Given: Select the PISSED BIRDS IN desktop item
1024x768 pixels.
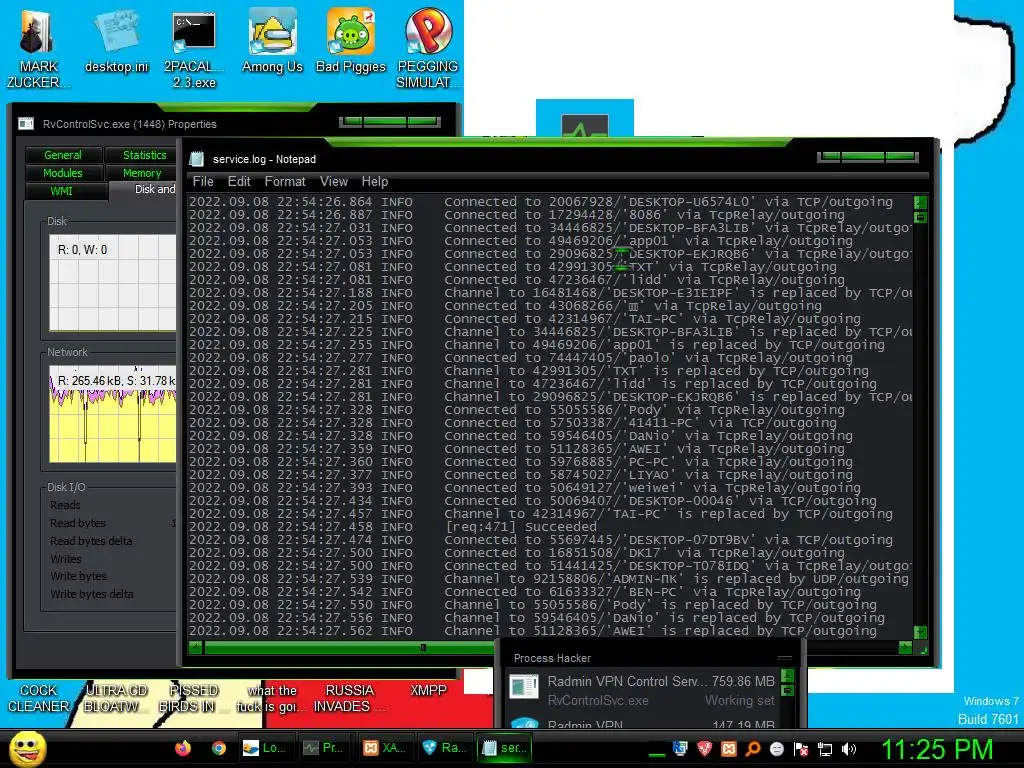Looking at the screenshot, I should 194,698.
